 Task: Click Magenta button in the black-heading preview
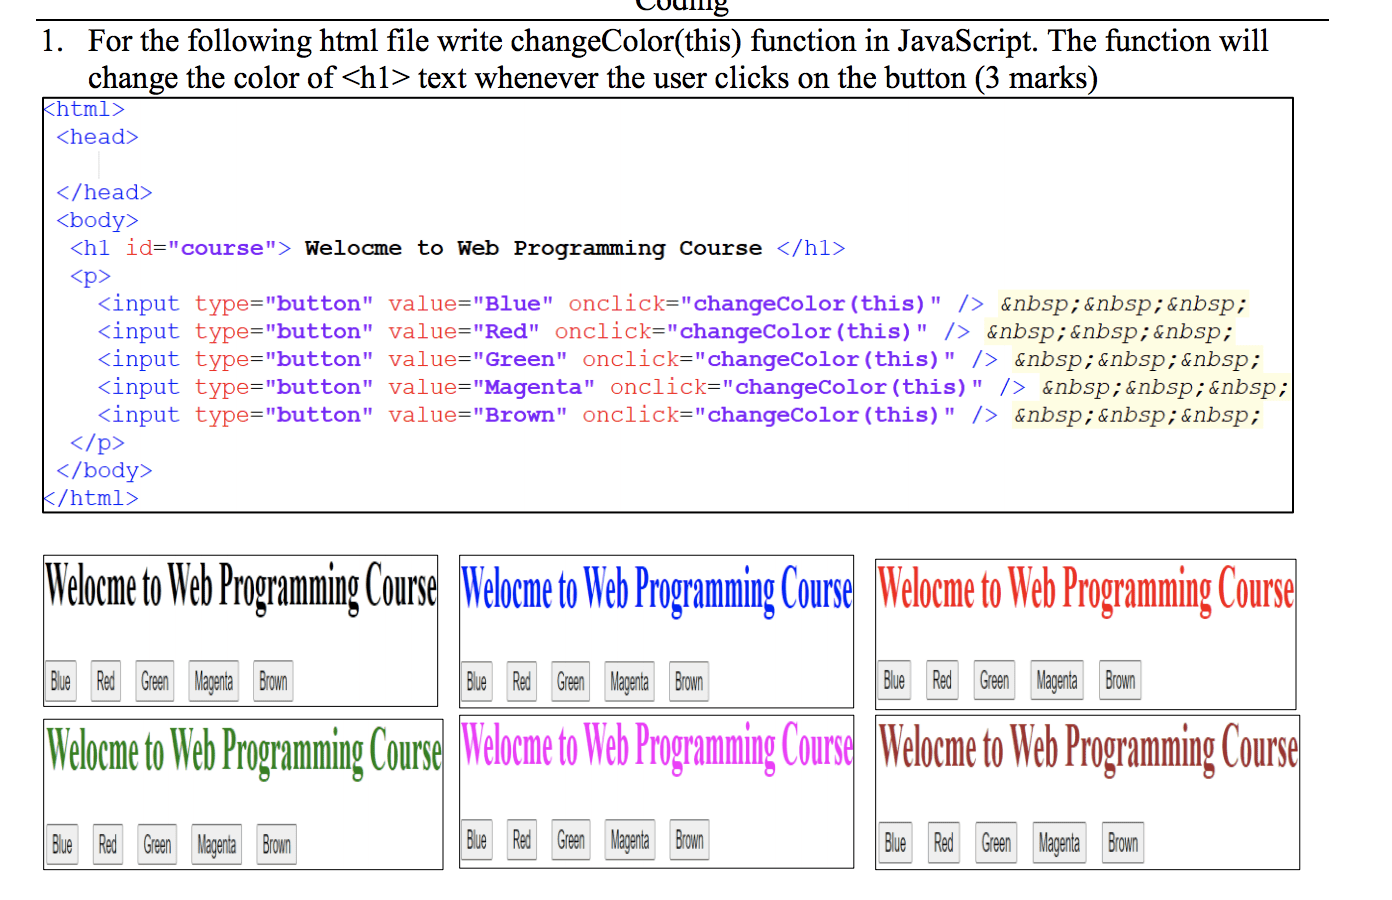(x=213, y=681)
